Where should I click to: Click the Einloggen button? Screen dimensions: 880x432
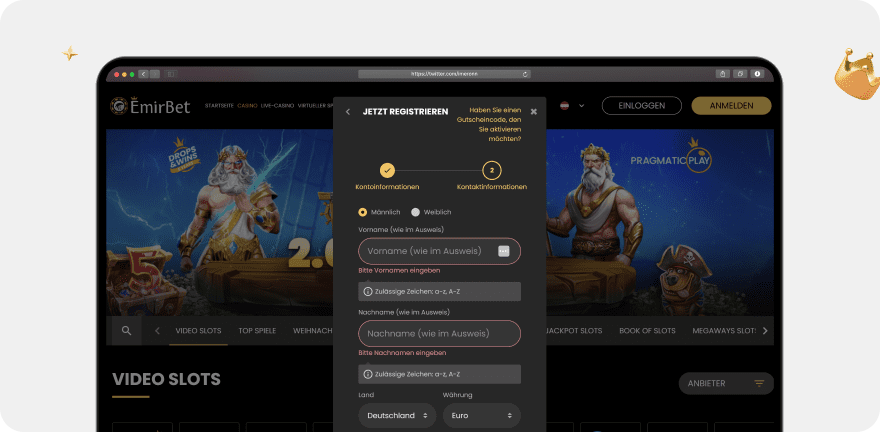pos(641,105)
